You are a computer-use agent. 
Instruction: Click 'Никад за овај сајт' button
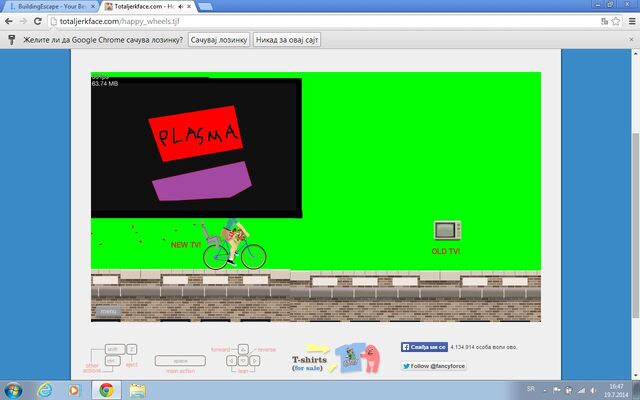(x=287, y=40)
